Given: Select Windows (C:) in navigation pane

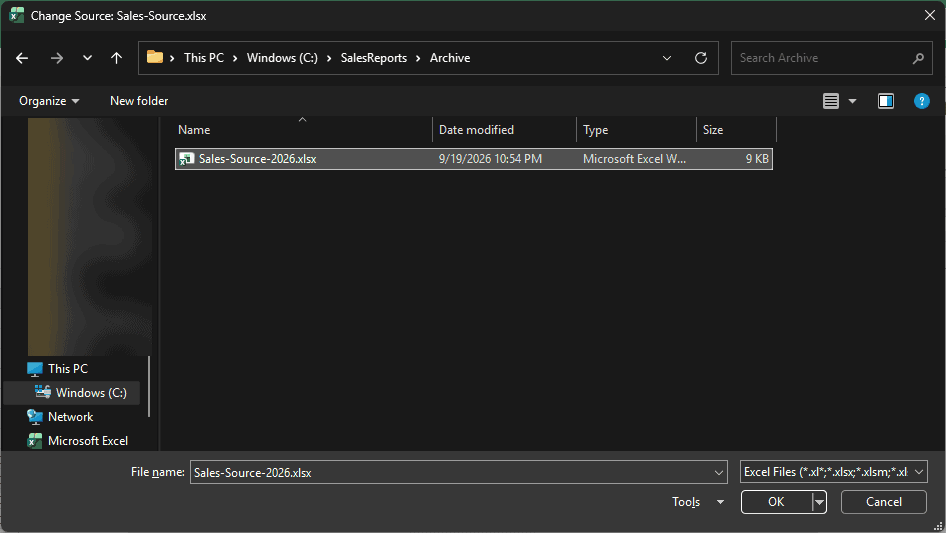Looking at the screenshot, I should tap(91, 393).
